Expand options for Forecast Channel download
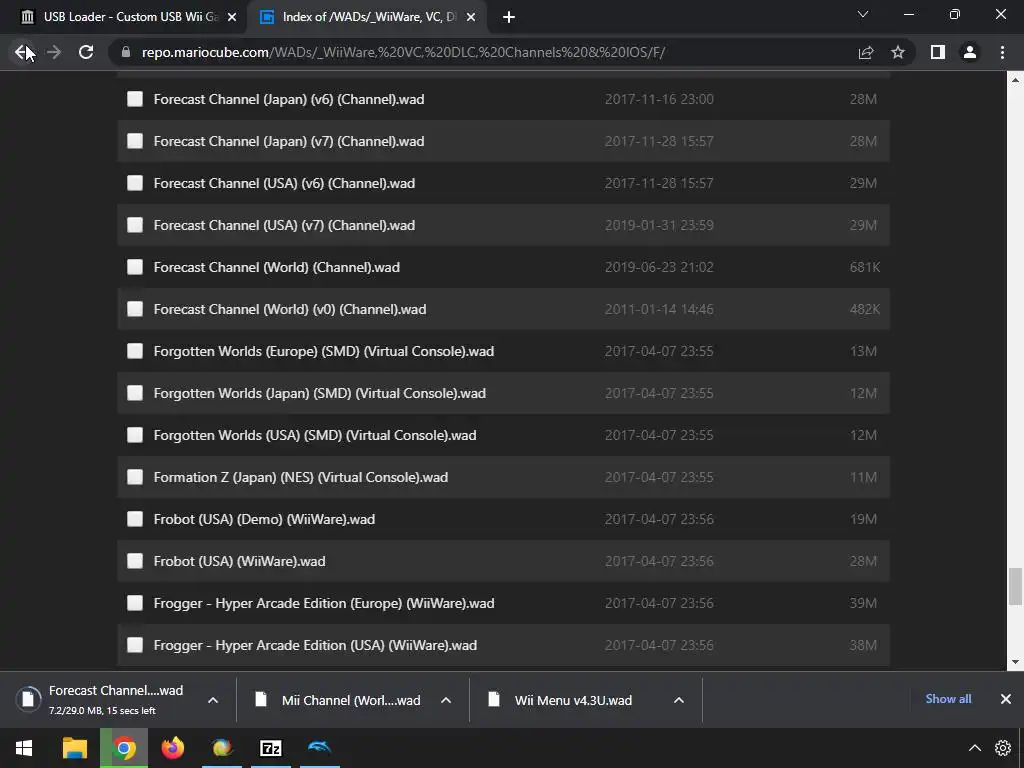This screenshot has height=768, width=1024. (213, 700)
